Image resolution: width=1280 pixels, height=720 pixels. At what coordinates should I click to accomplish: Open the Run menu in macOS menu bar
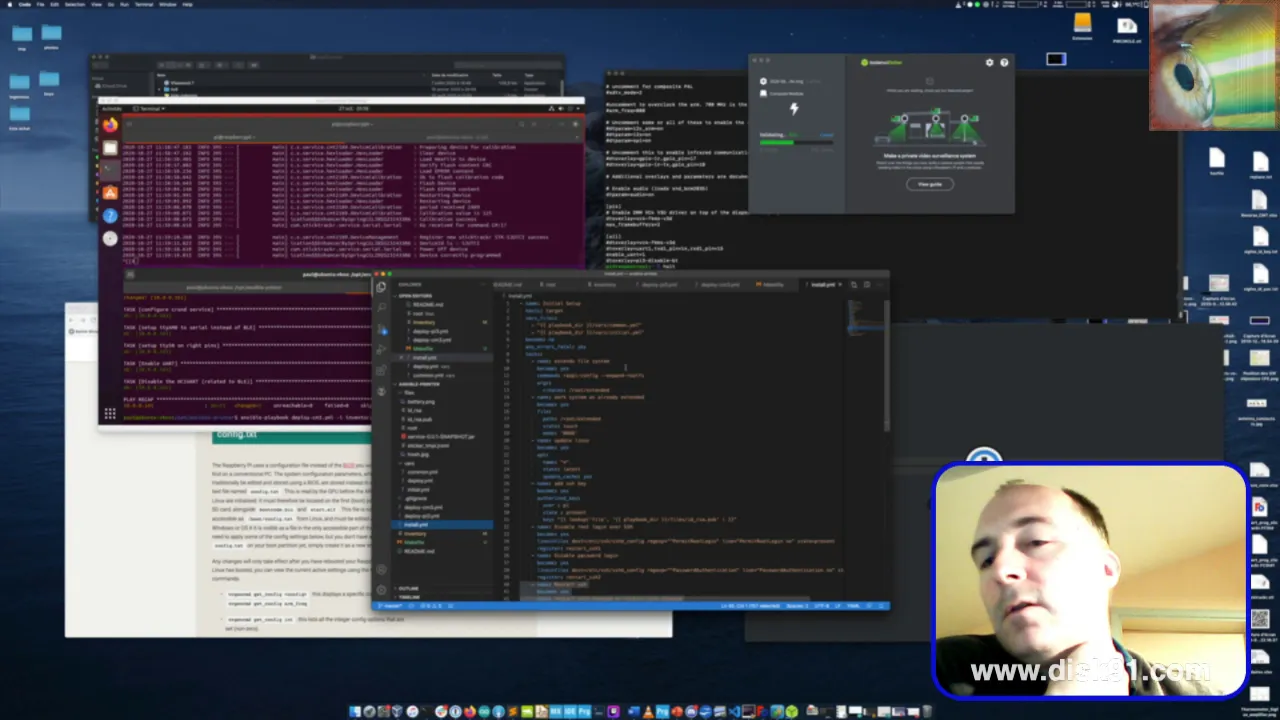(x=124, y=4)
